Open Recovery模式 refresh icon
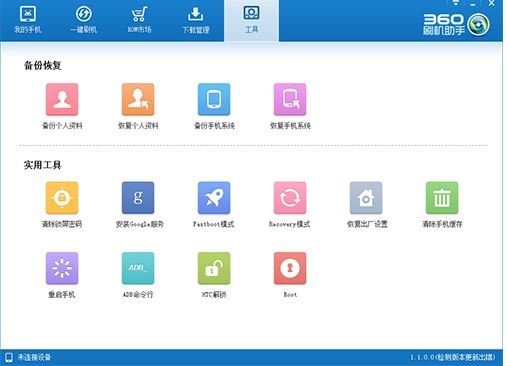The image size is (507, 366). (x=290, y=198)
